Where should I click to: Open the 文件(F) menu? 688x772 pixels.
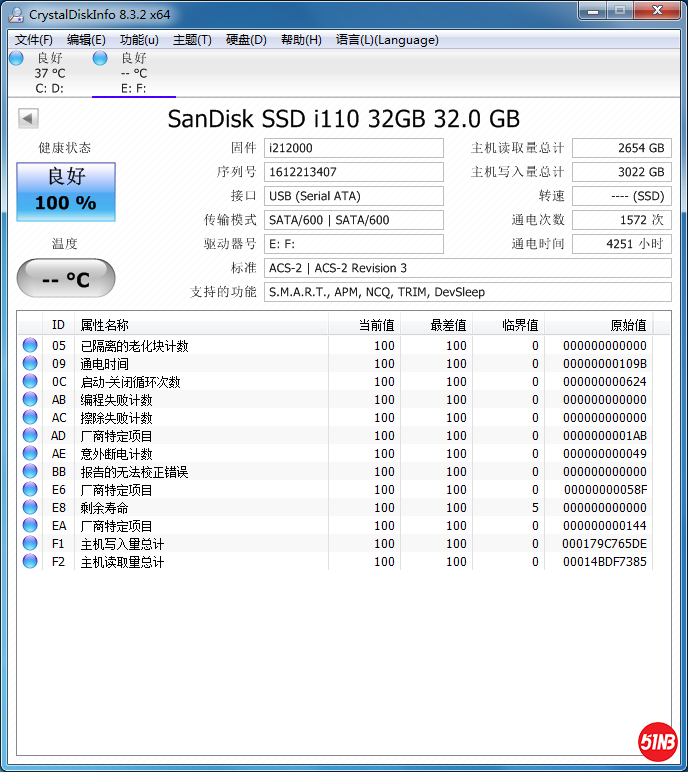point(34,40)
